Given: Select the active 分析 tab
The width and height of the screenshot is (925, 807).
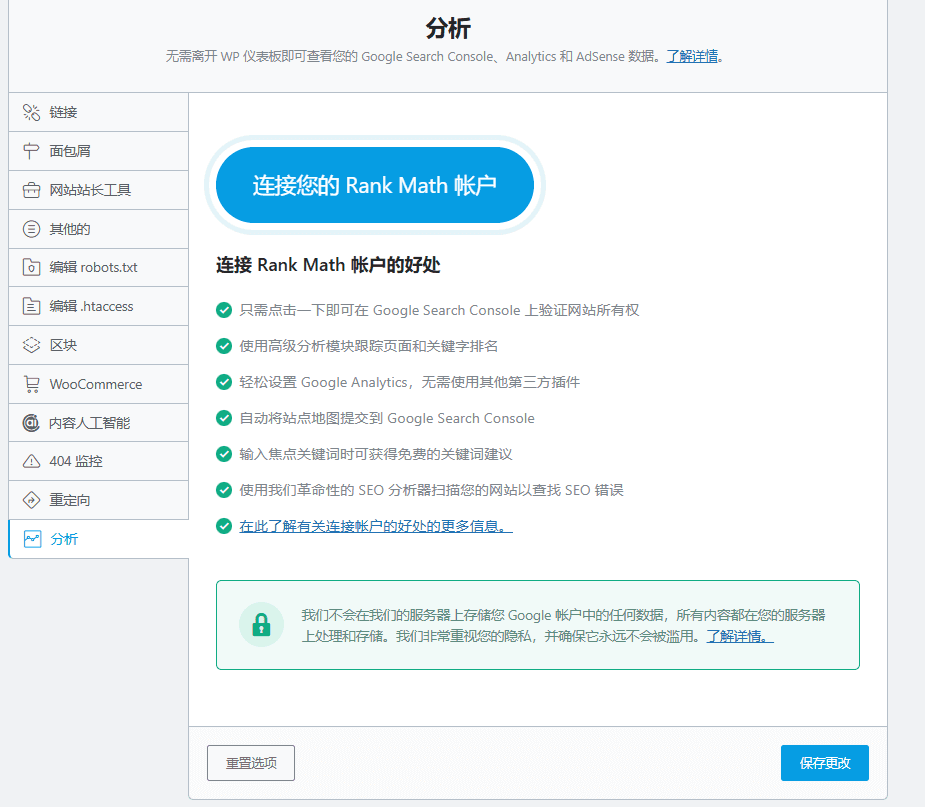Looking at the screenshot, I should (99, 539).
